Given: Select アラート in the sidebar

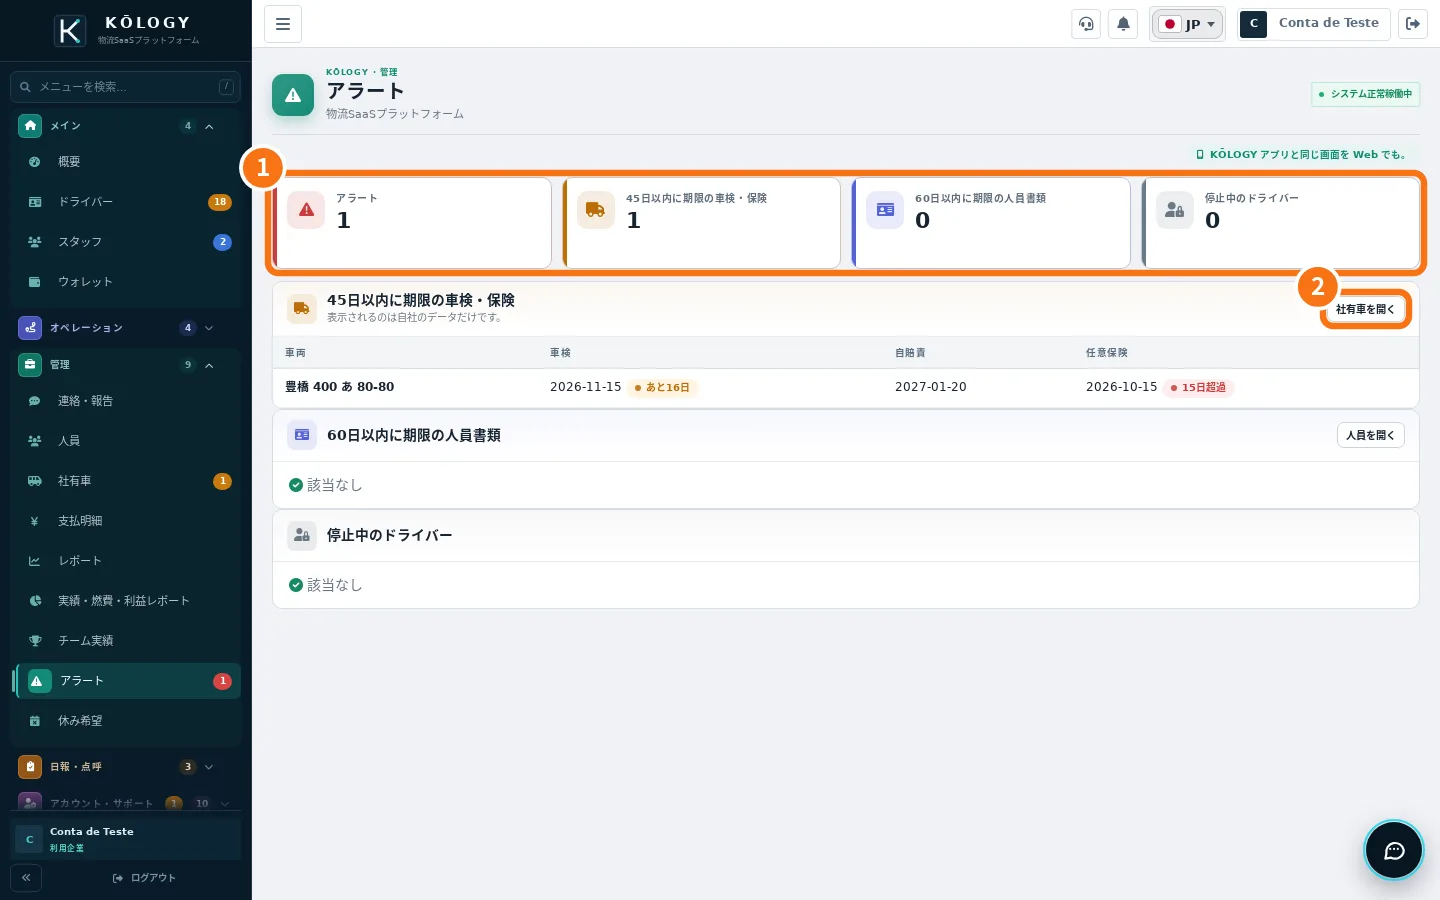Looking at the screenshot, I should (x=128, y=681).
